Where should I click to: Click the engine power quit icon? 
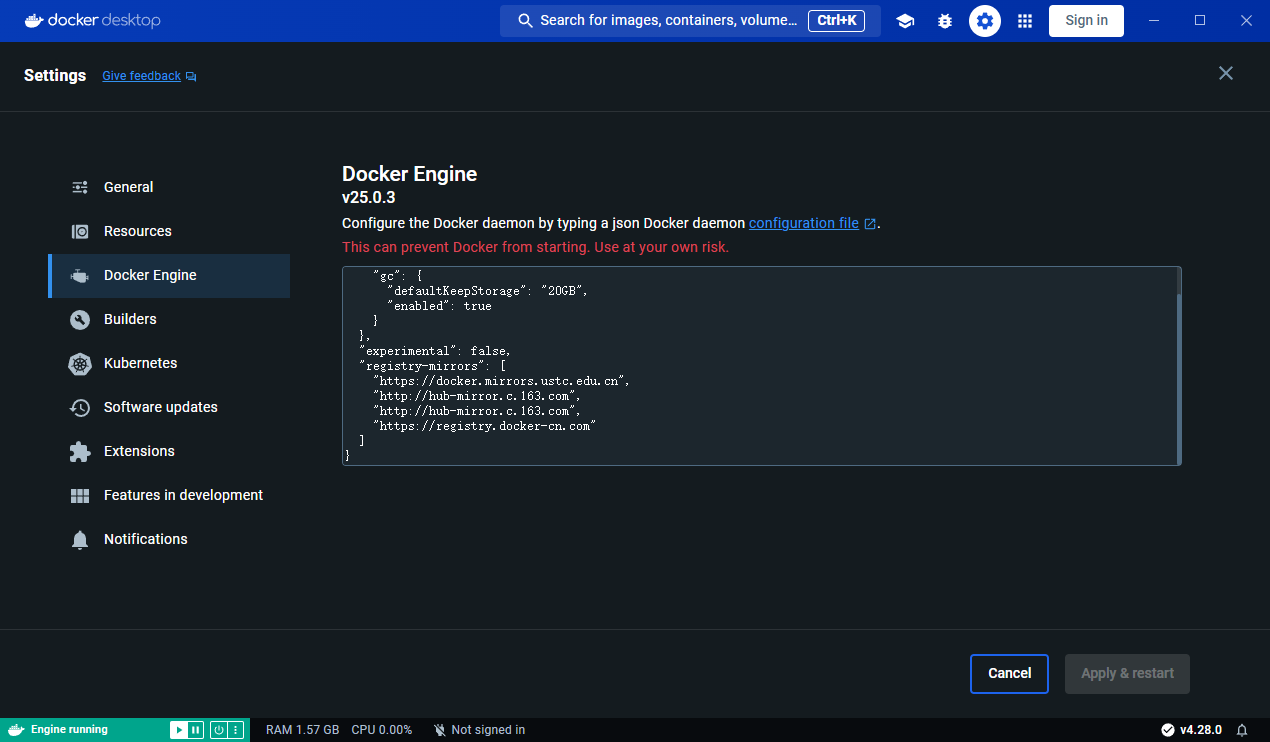tap(218, 730)
